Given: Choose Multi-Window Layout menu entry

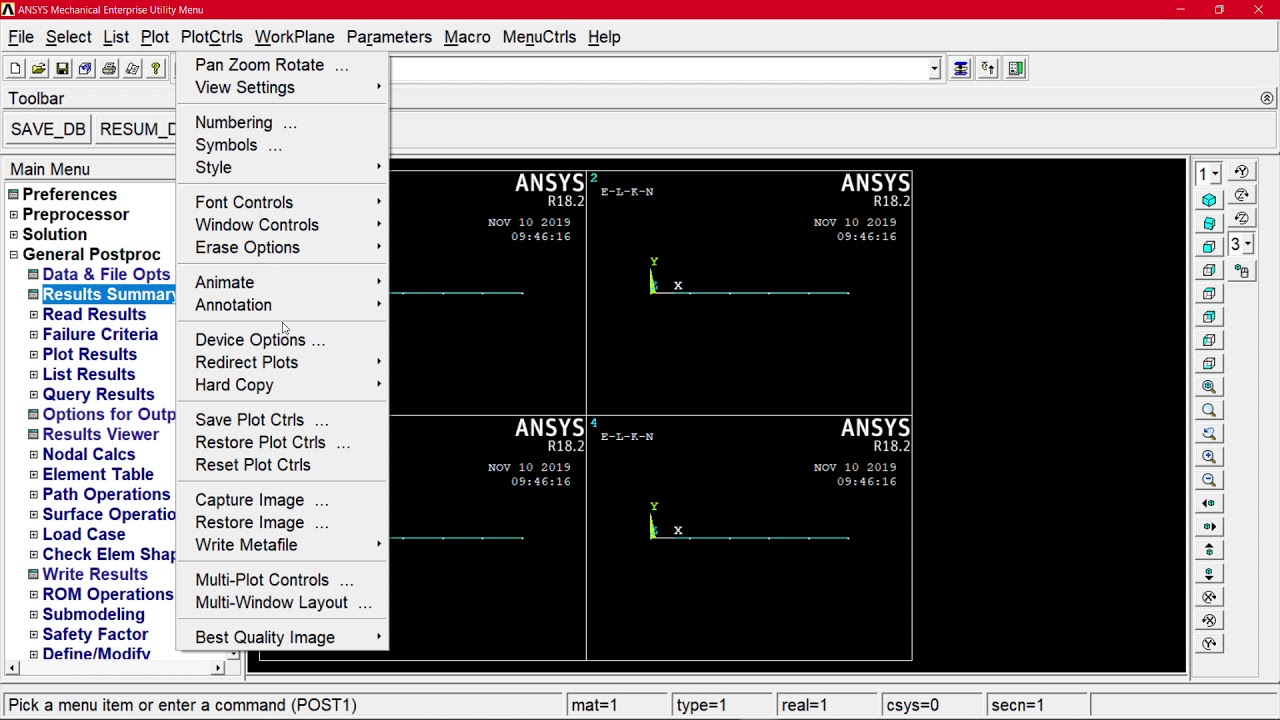Looking at the screenshot, I should point(283,603).
